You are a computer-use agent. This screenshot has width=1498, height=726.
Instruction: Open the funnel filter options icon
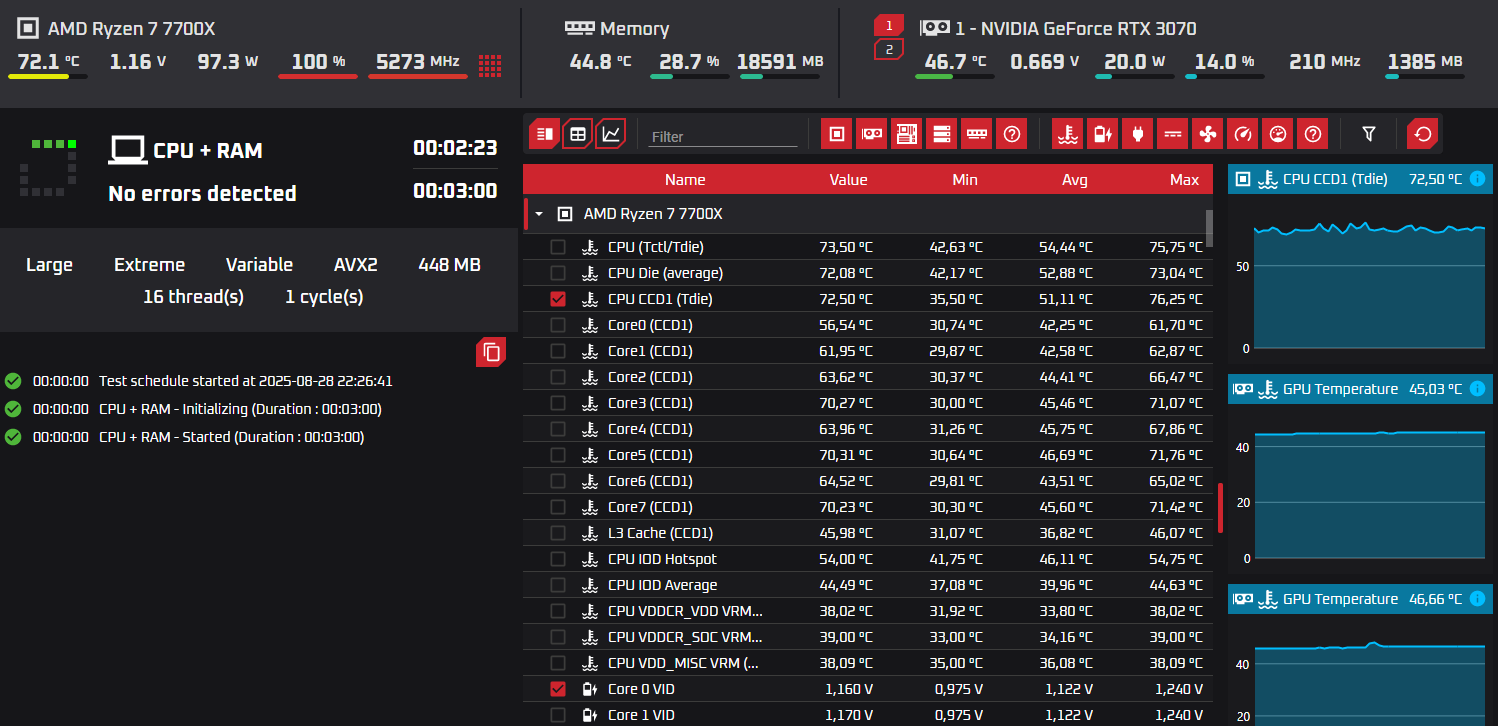click(x=1369, y=133)
